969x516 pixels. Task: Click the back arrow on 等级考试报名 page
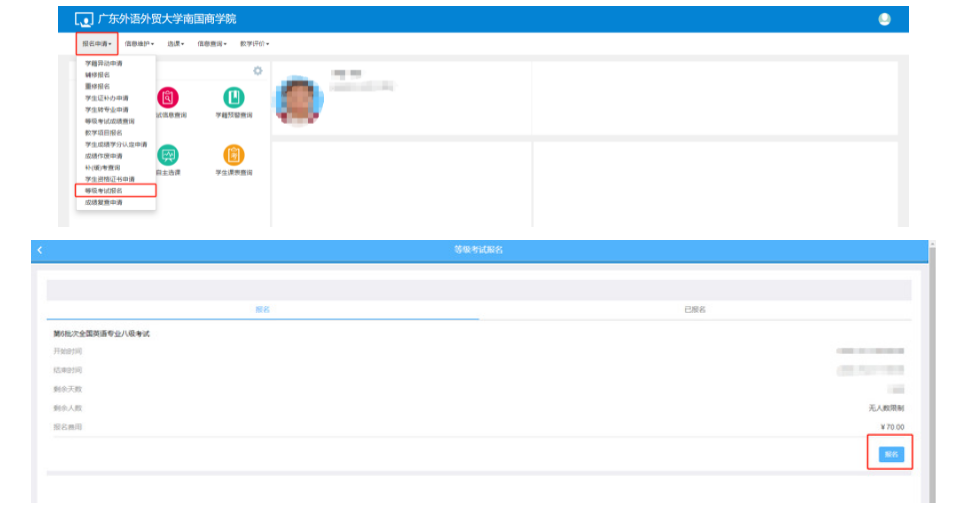(40, 250)
